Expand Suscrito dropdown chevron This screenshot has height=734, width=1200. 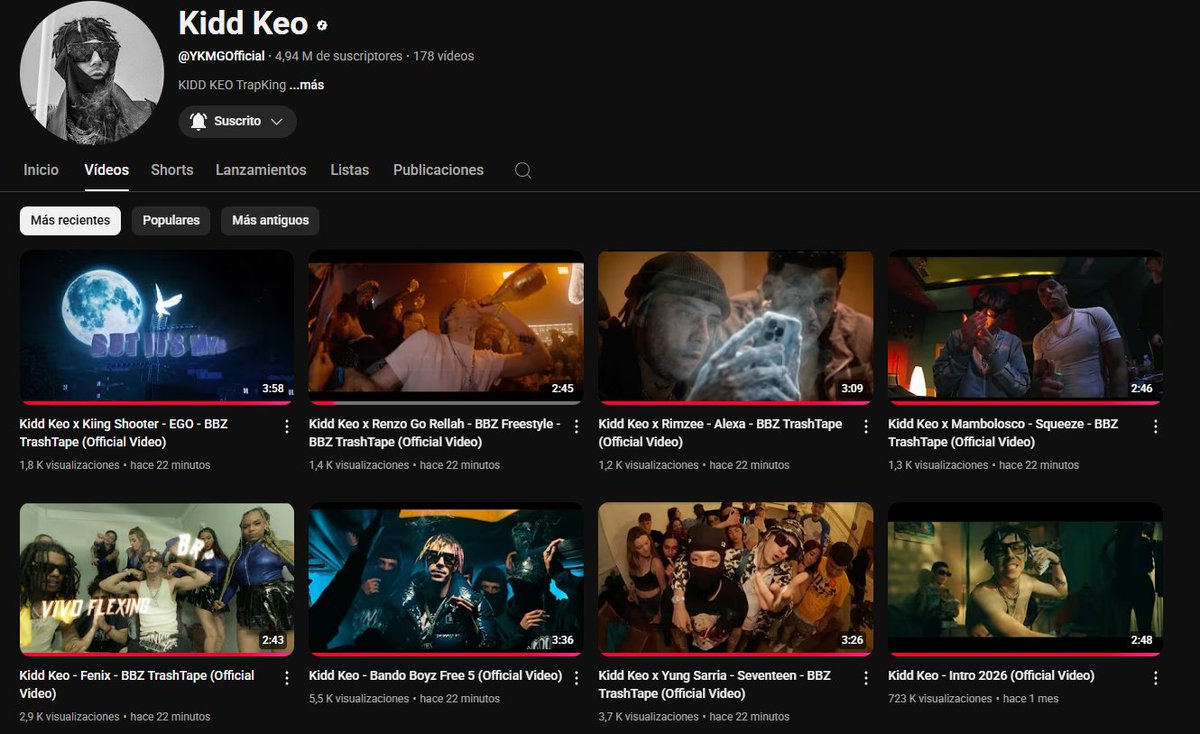click(x=277, y=121)
